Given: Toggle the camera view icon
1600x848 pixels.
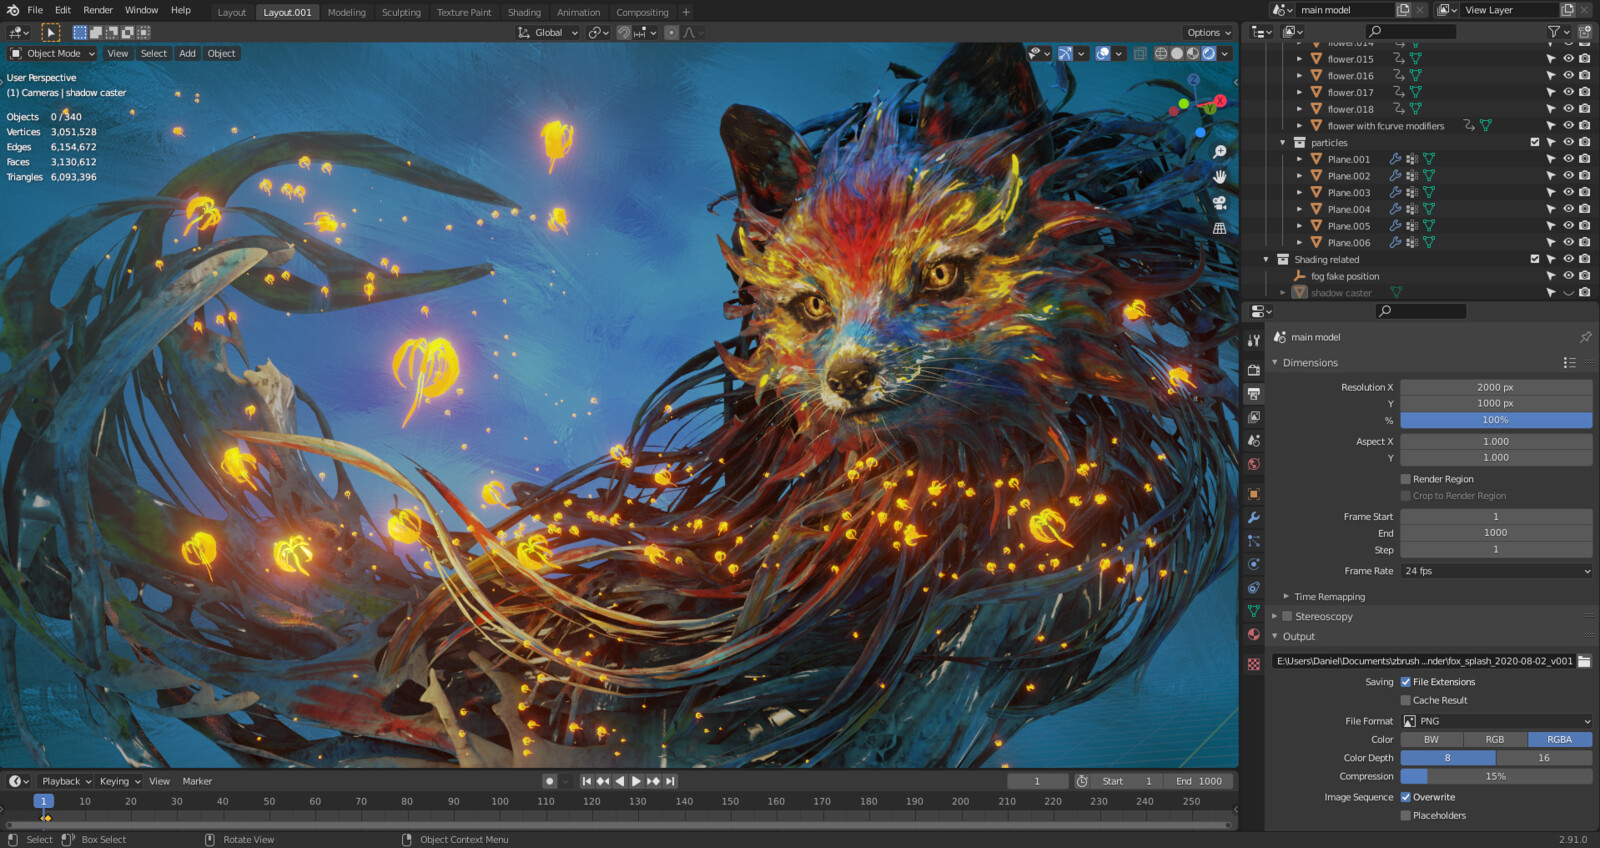Looking at the screenshot, I should 1219,203.
